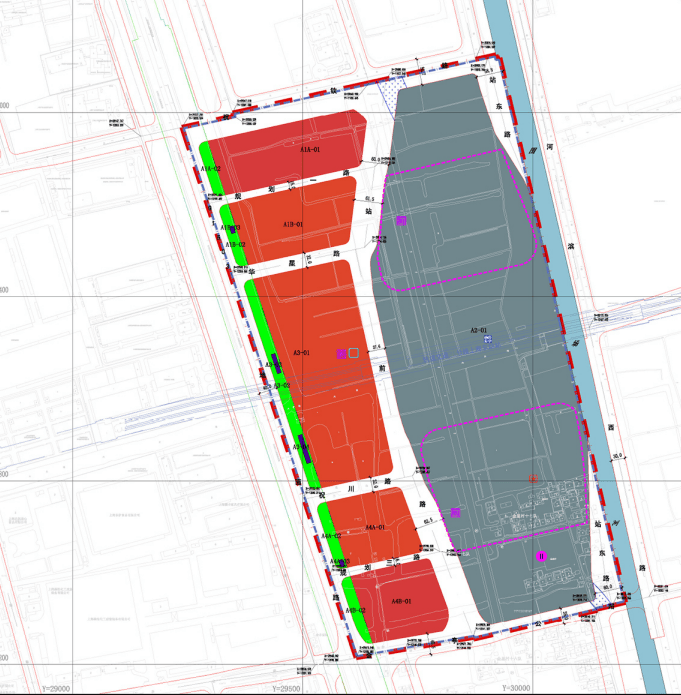
Task: Click the red circle marker in the gray zone
Action: click(x=535, y=479)
